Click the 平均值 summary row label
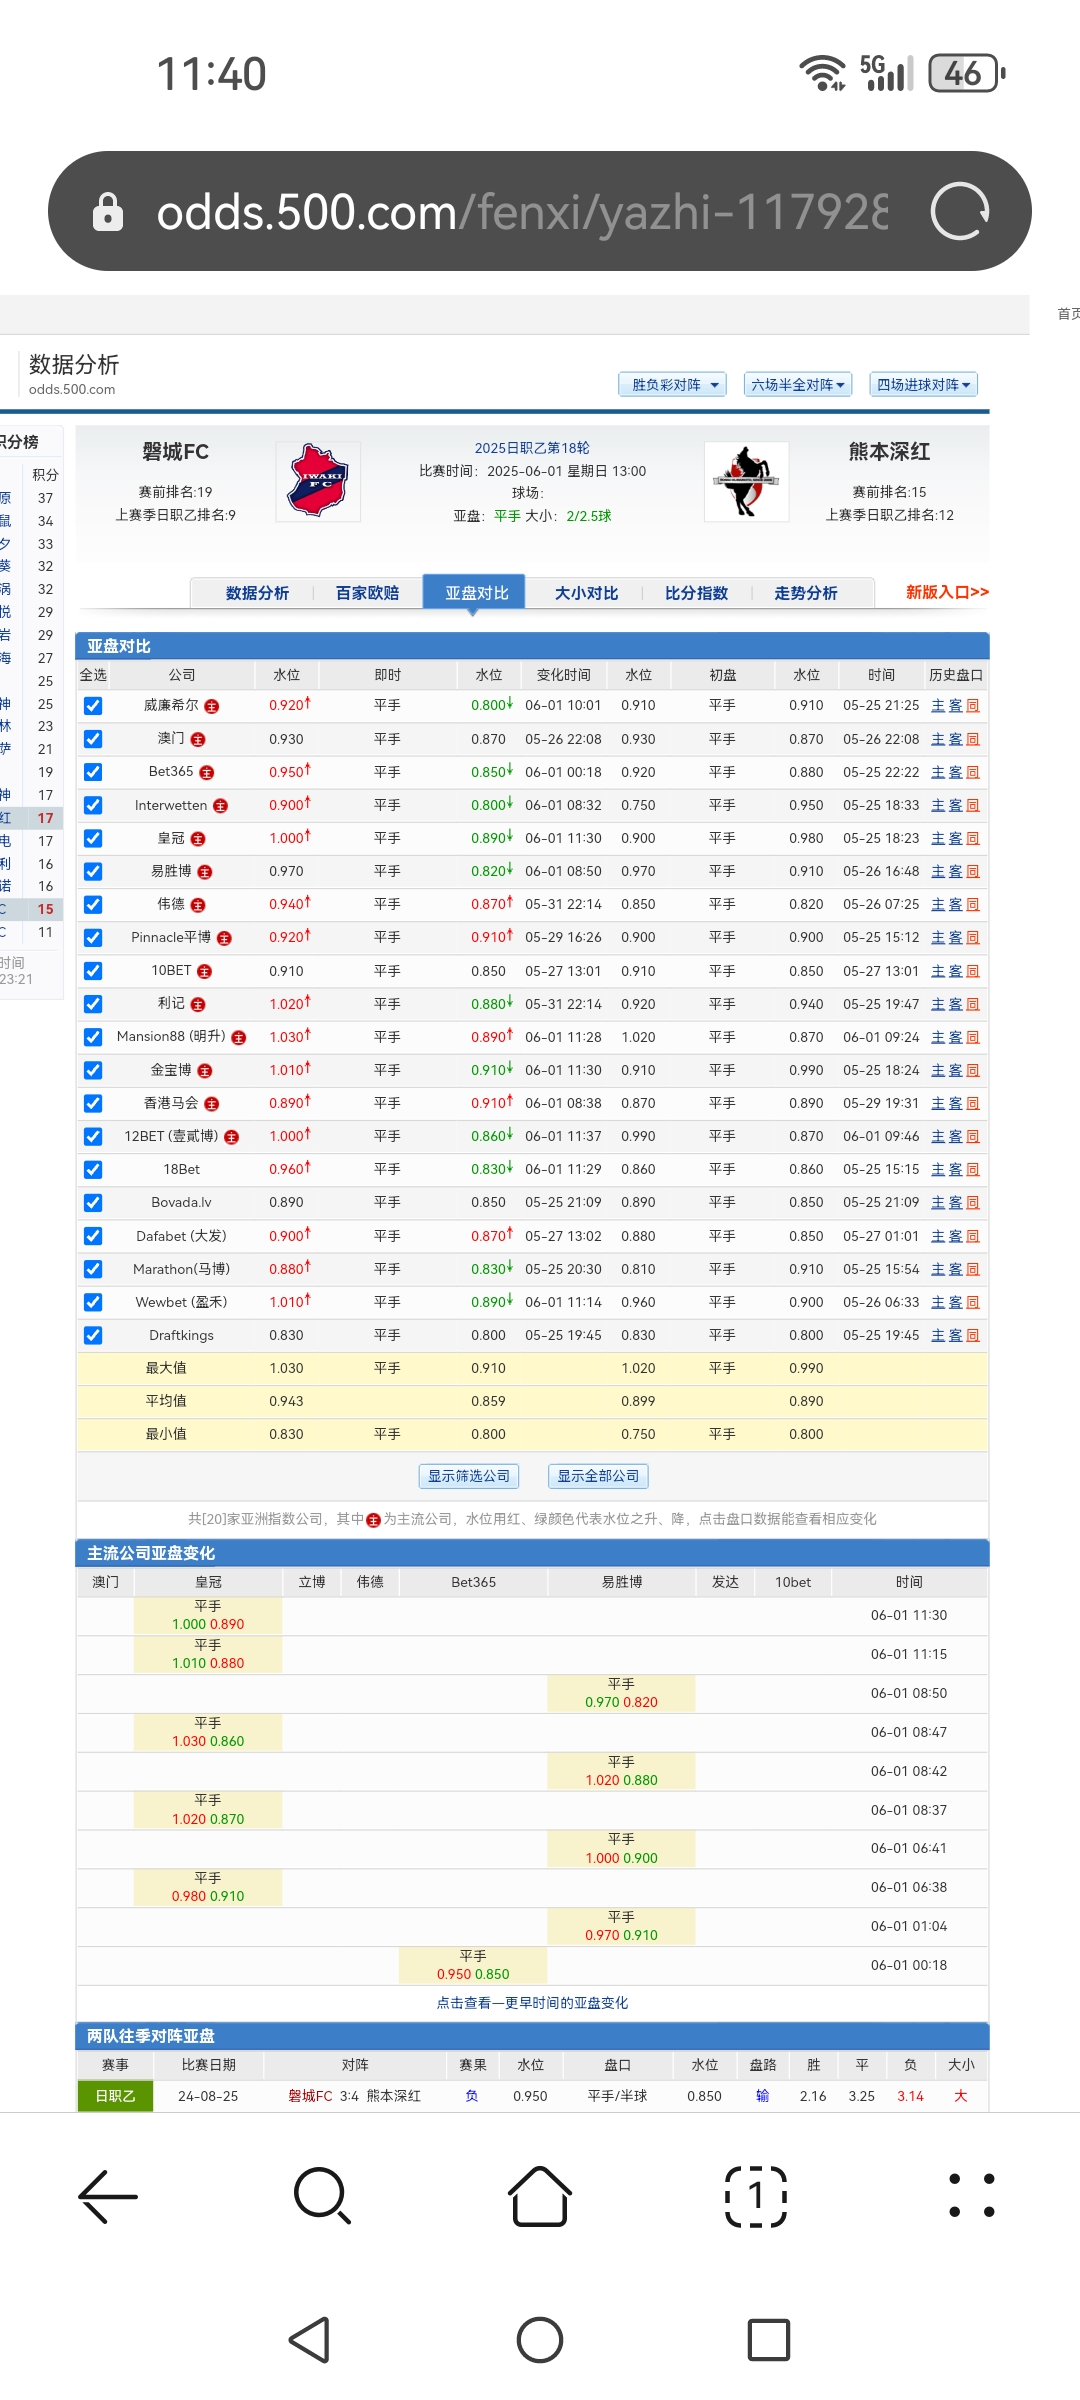Image resolution: width=1080 pixels, height=2400 pixels. tap(166, 1401)
